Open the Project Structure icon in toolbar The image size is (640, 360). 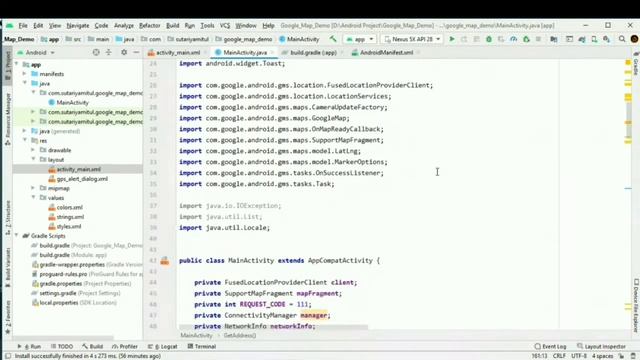[554, 39]
